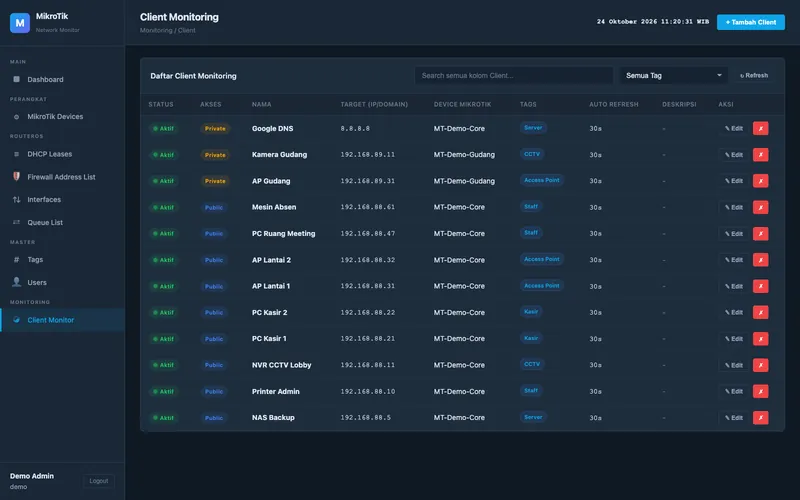This screenshot has height=500, width=800.
Task: Open the Users master page
Action: click(x=62, y=282)
